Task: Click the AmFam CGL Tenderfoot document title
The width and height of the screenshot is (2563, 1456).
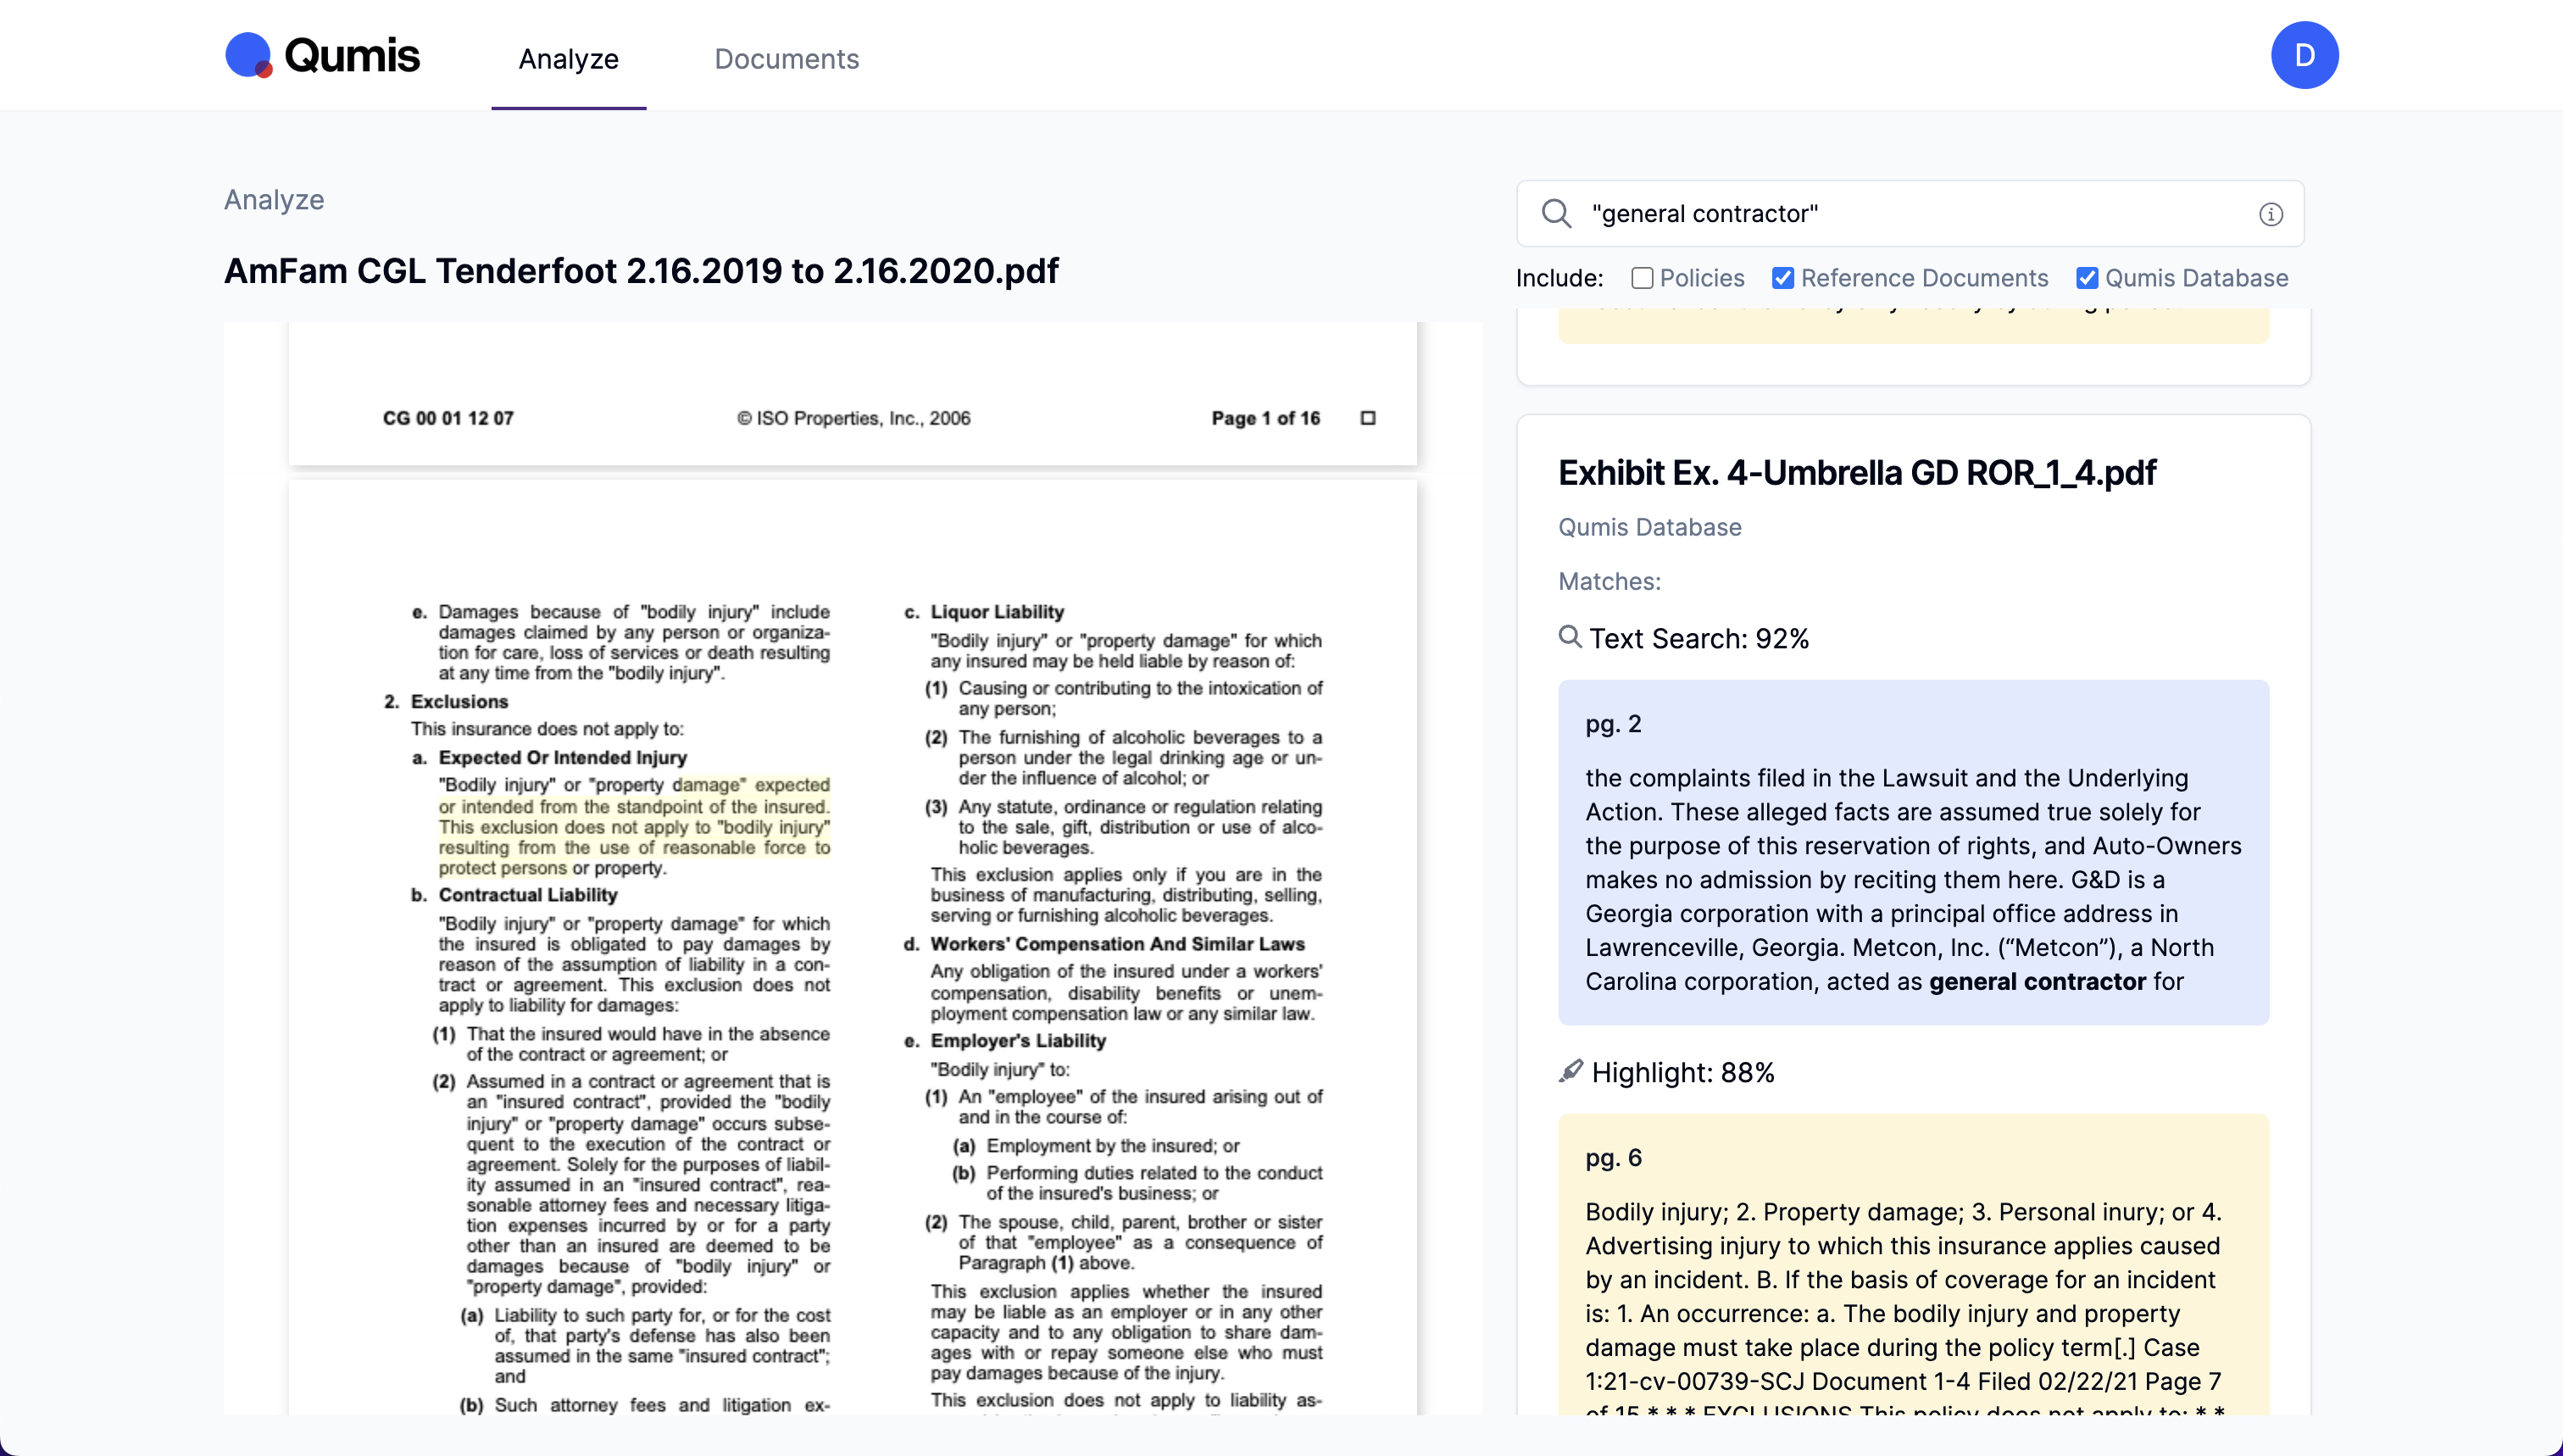Action: point(641,271)
